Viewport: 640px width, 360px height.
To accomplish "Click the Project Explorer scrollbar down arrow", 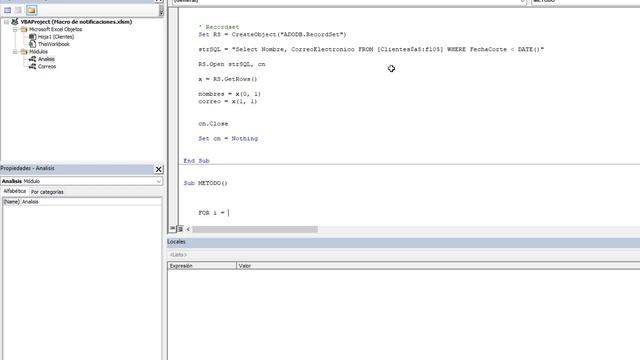I will 161,12.
